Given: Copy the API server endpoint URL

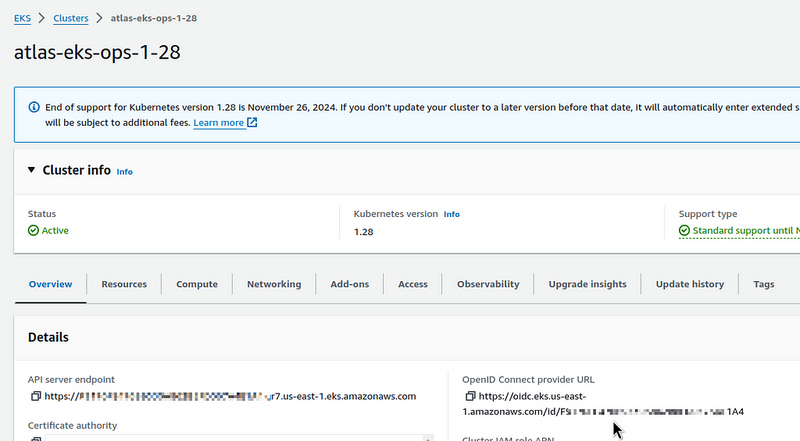Looking at the screenshot, I should click(x=36, y=396).
